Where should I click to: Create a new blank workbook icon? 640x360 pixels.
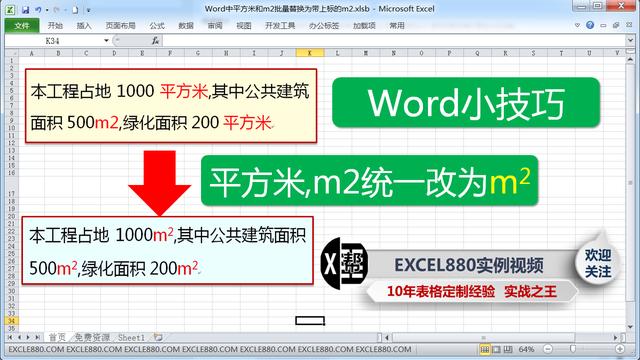[x=75, y=10]
